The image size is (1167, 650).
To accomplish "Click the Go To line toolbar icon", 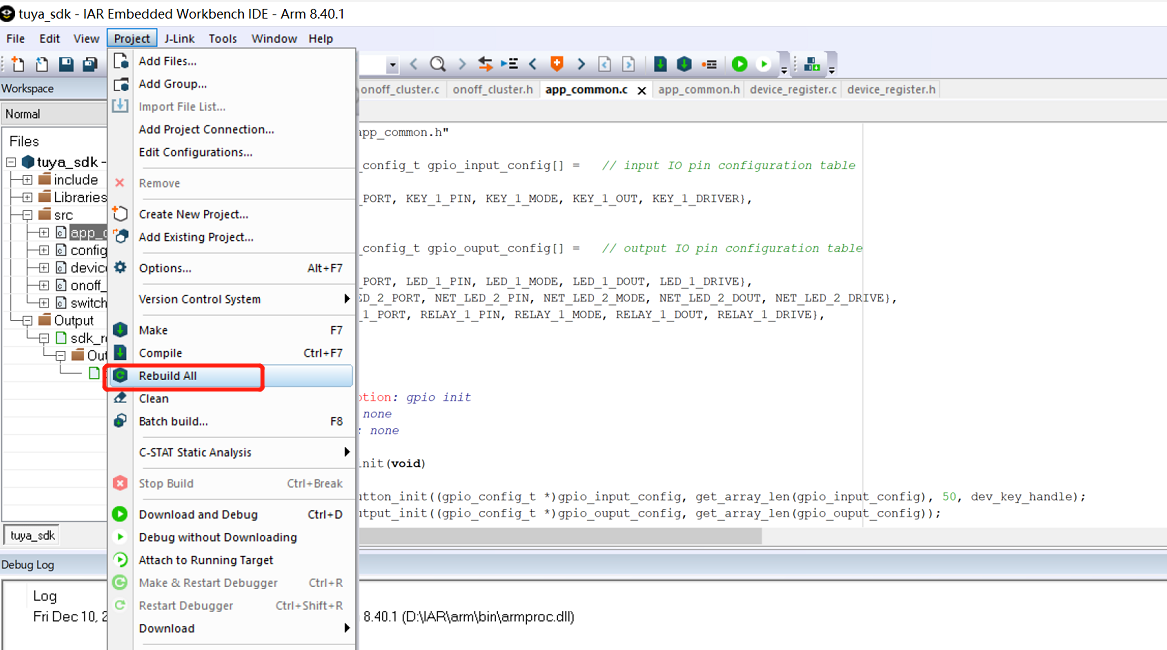I will tap(509, 64).
